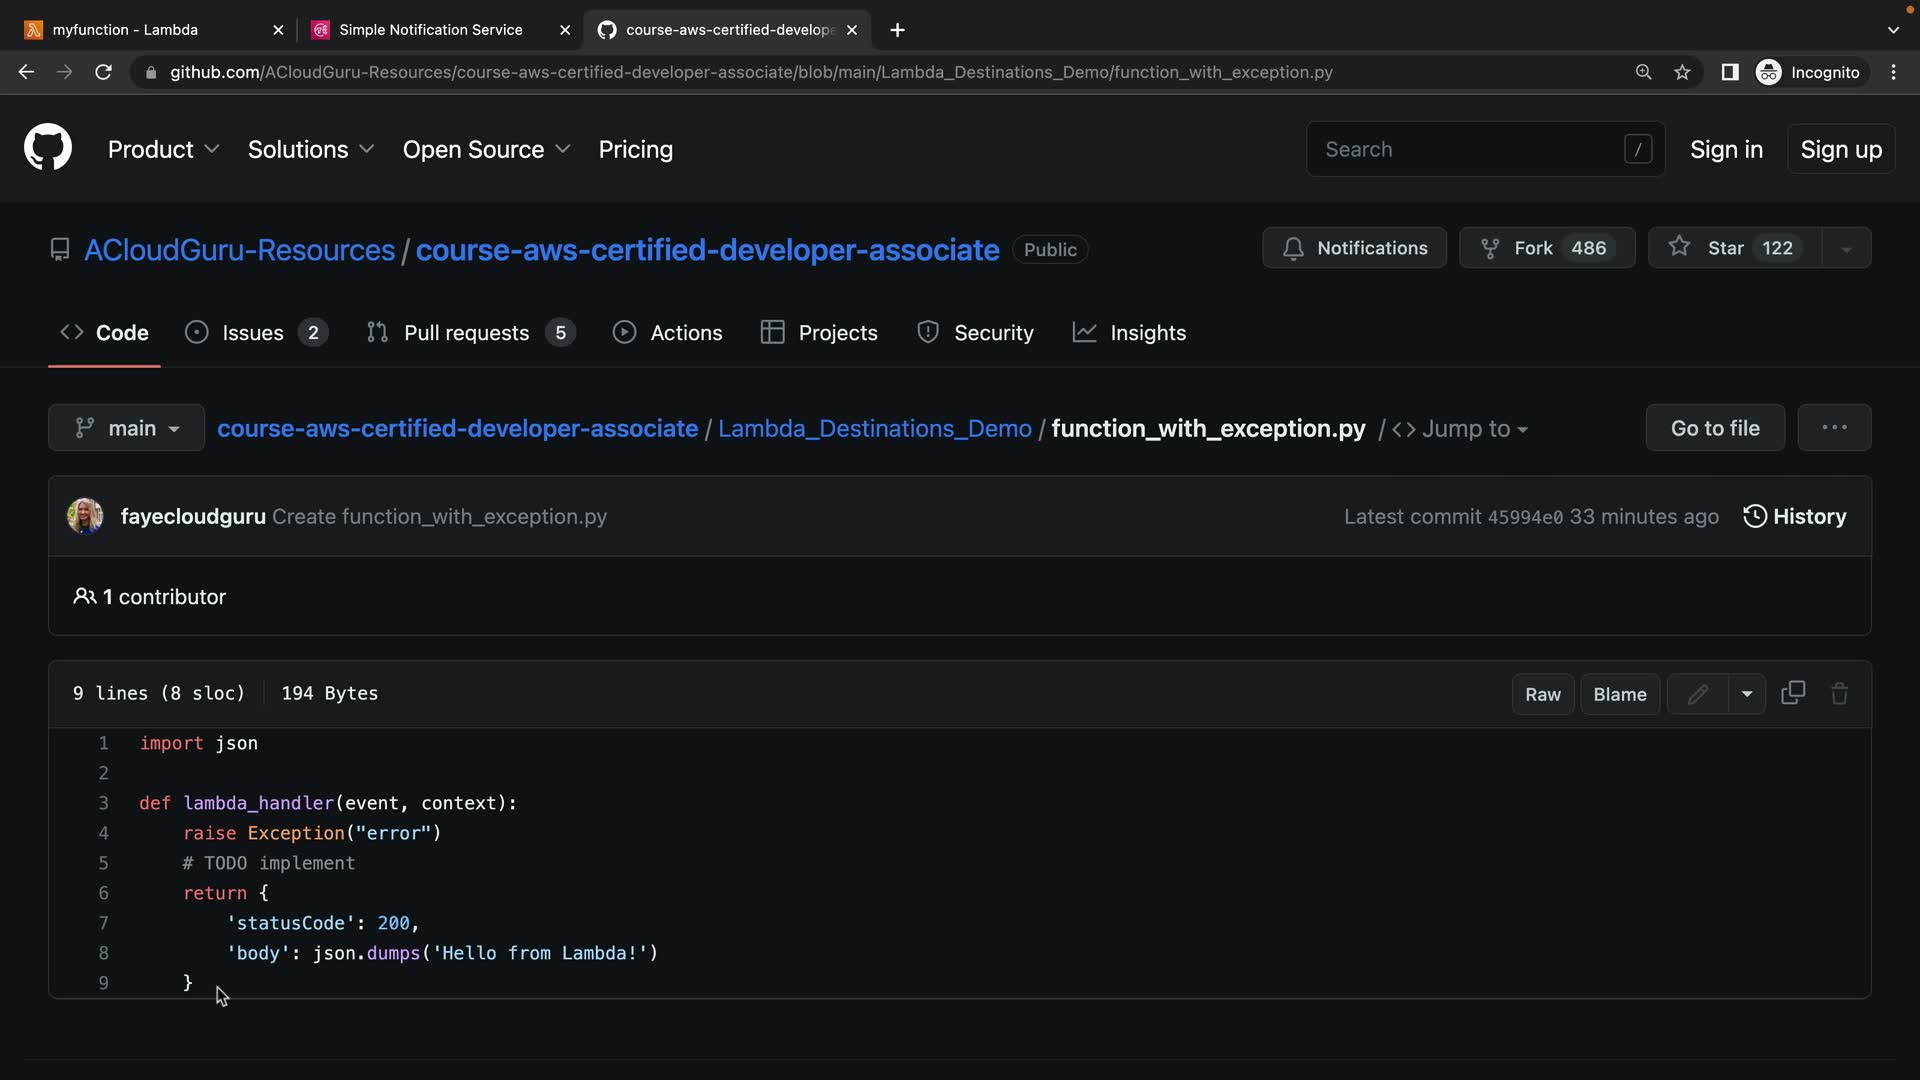Open History of commits
Viewport: 1920px width, 1080px height.
[x=1795, y=516]
